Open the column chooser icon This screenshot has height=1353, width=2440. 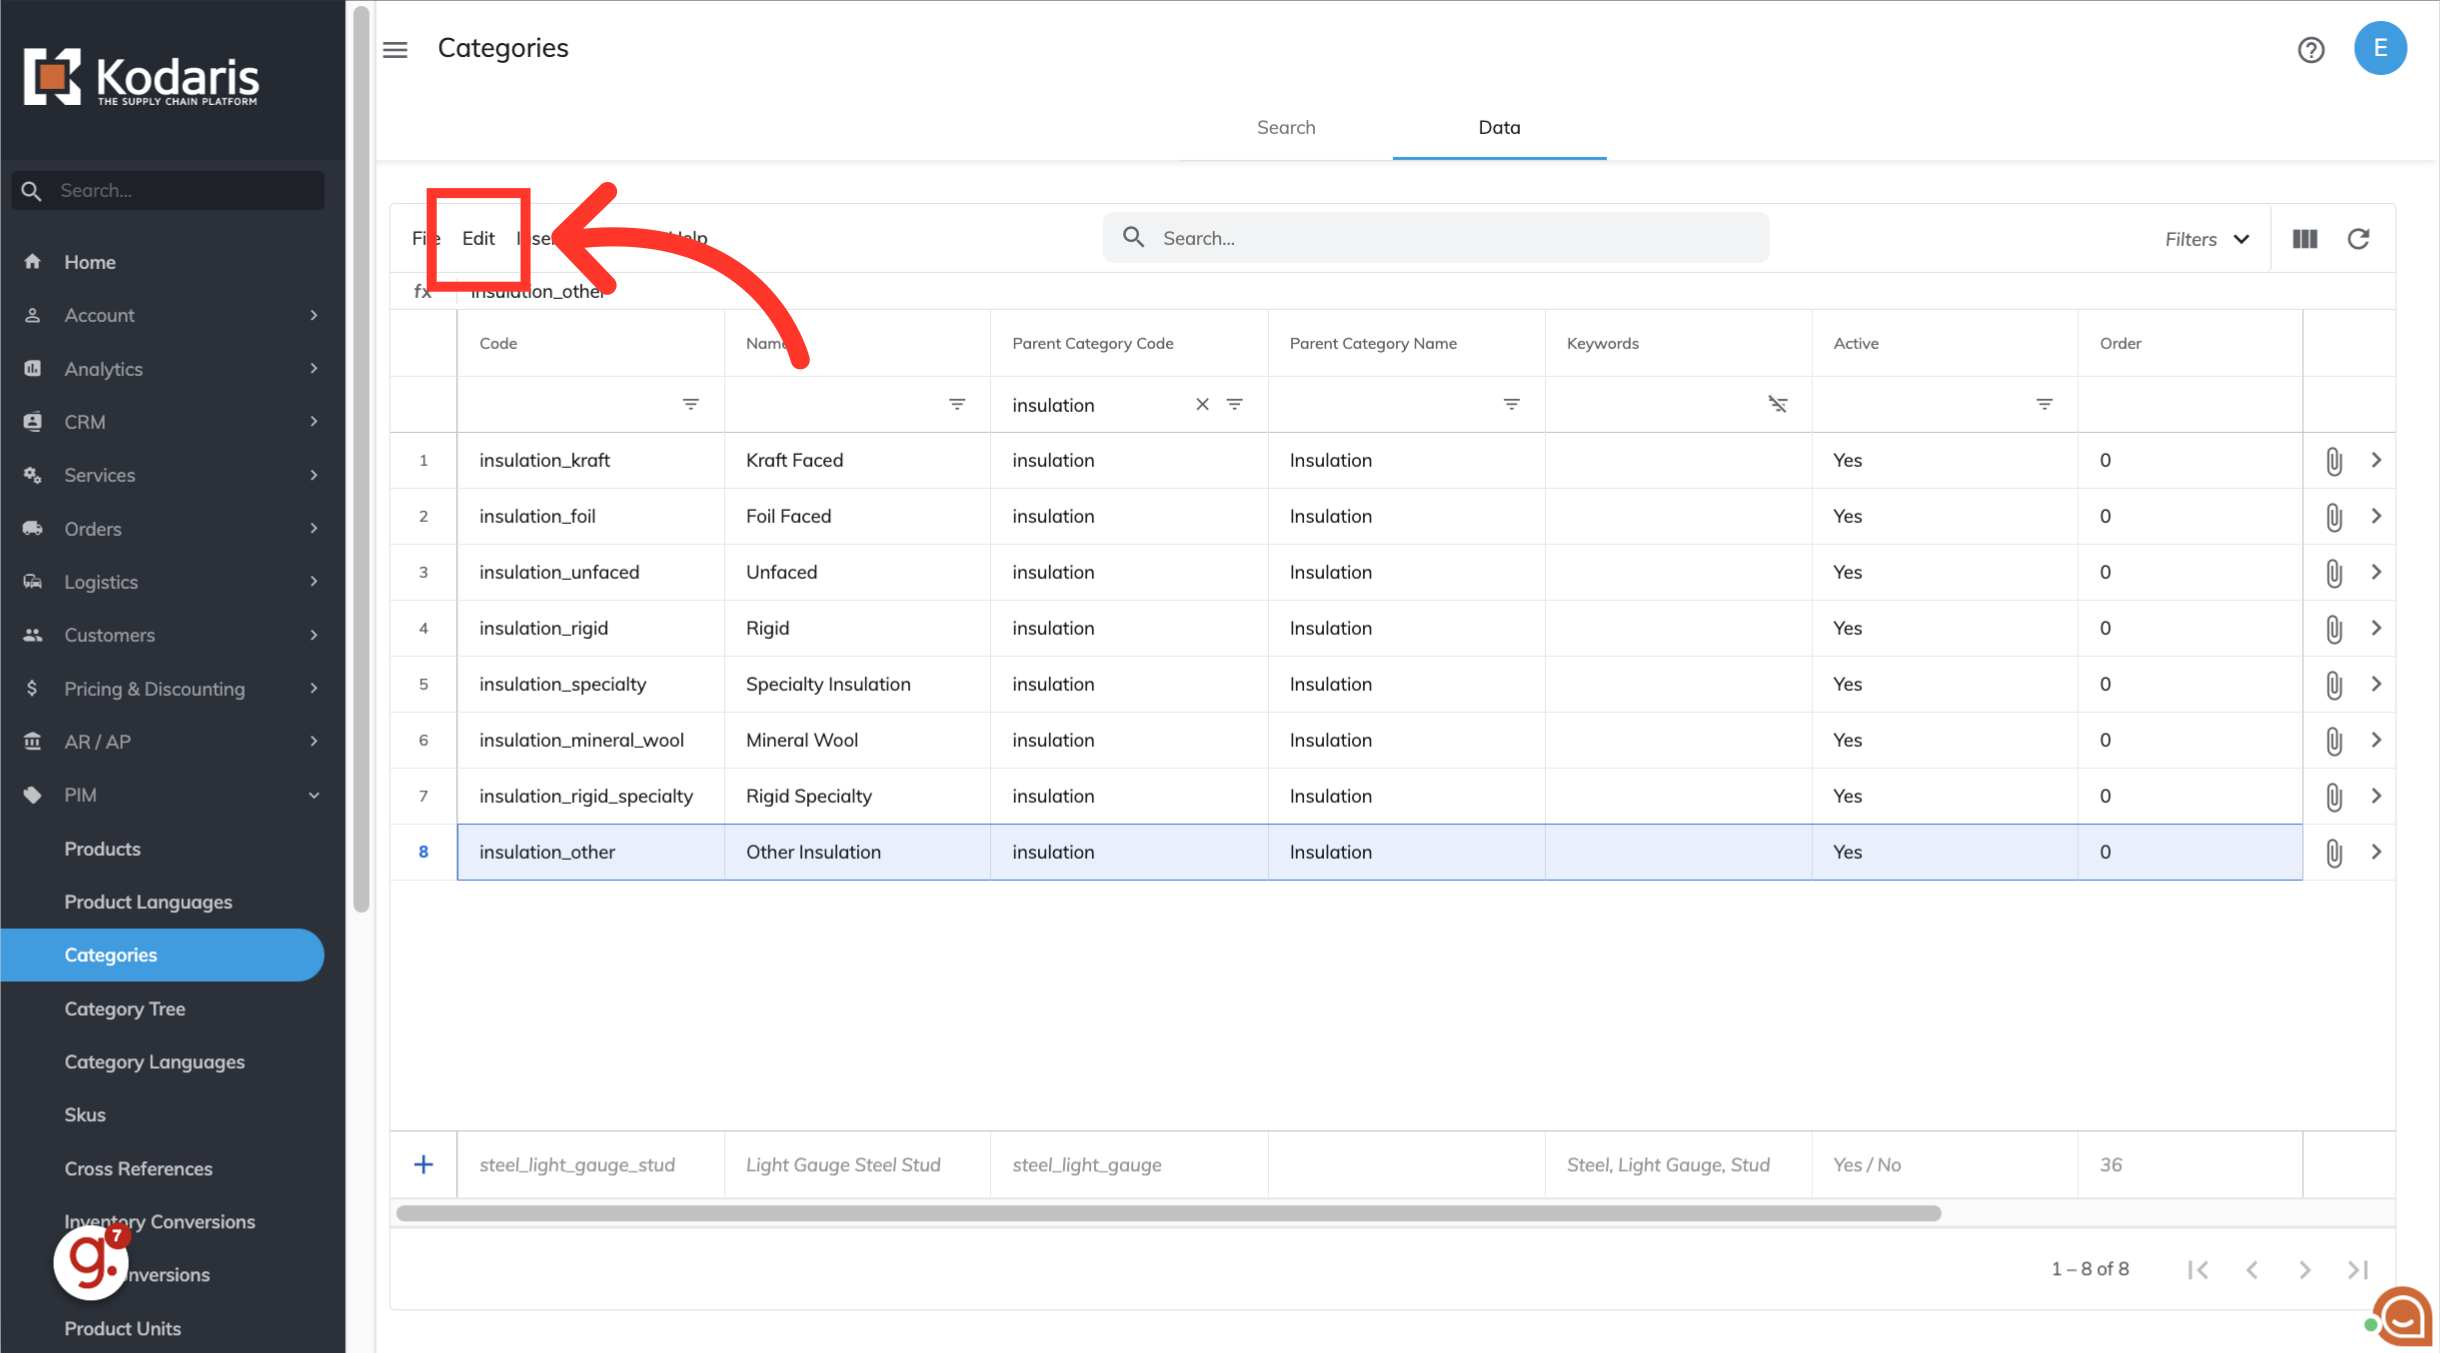[x=2305, y=239]
